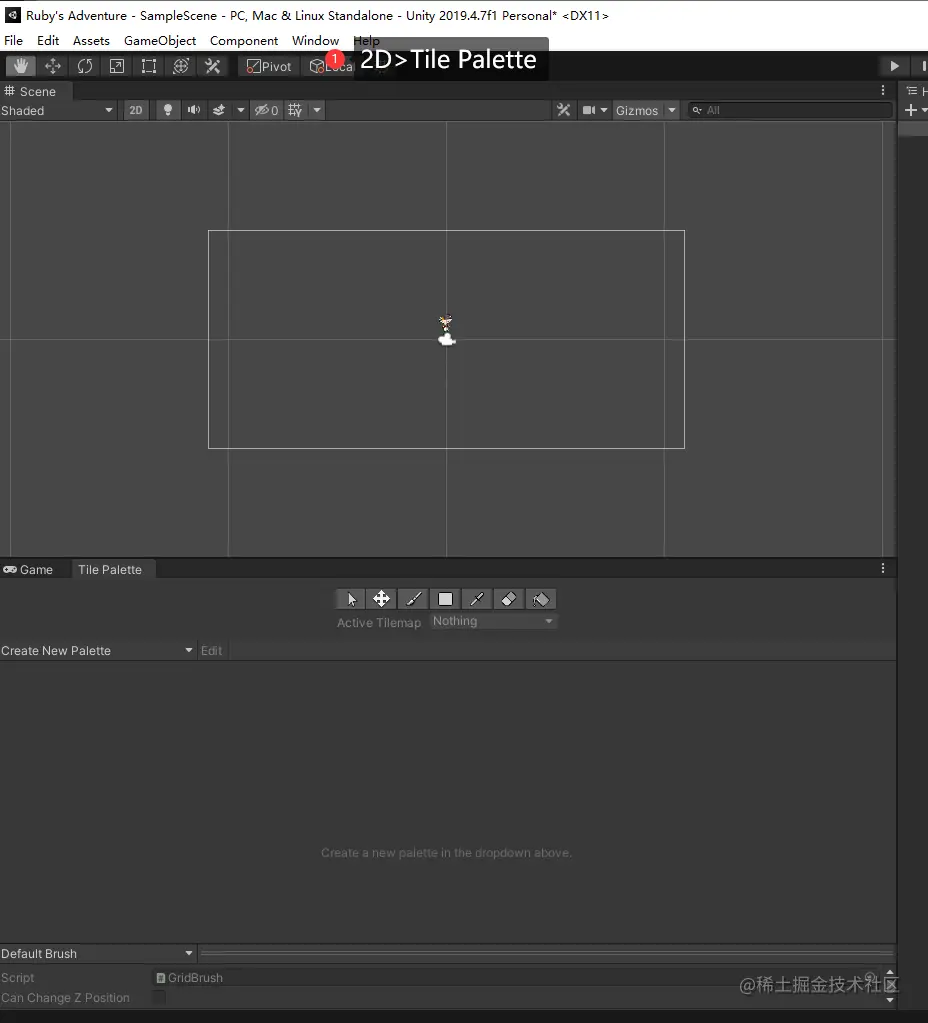
Task: Select the Rect transform tool
Action: point(149,66)
